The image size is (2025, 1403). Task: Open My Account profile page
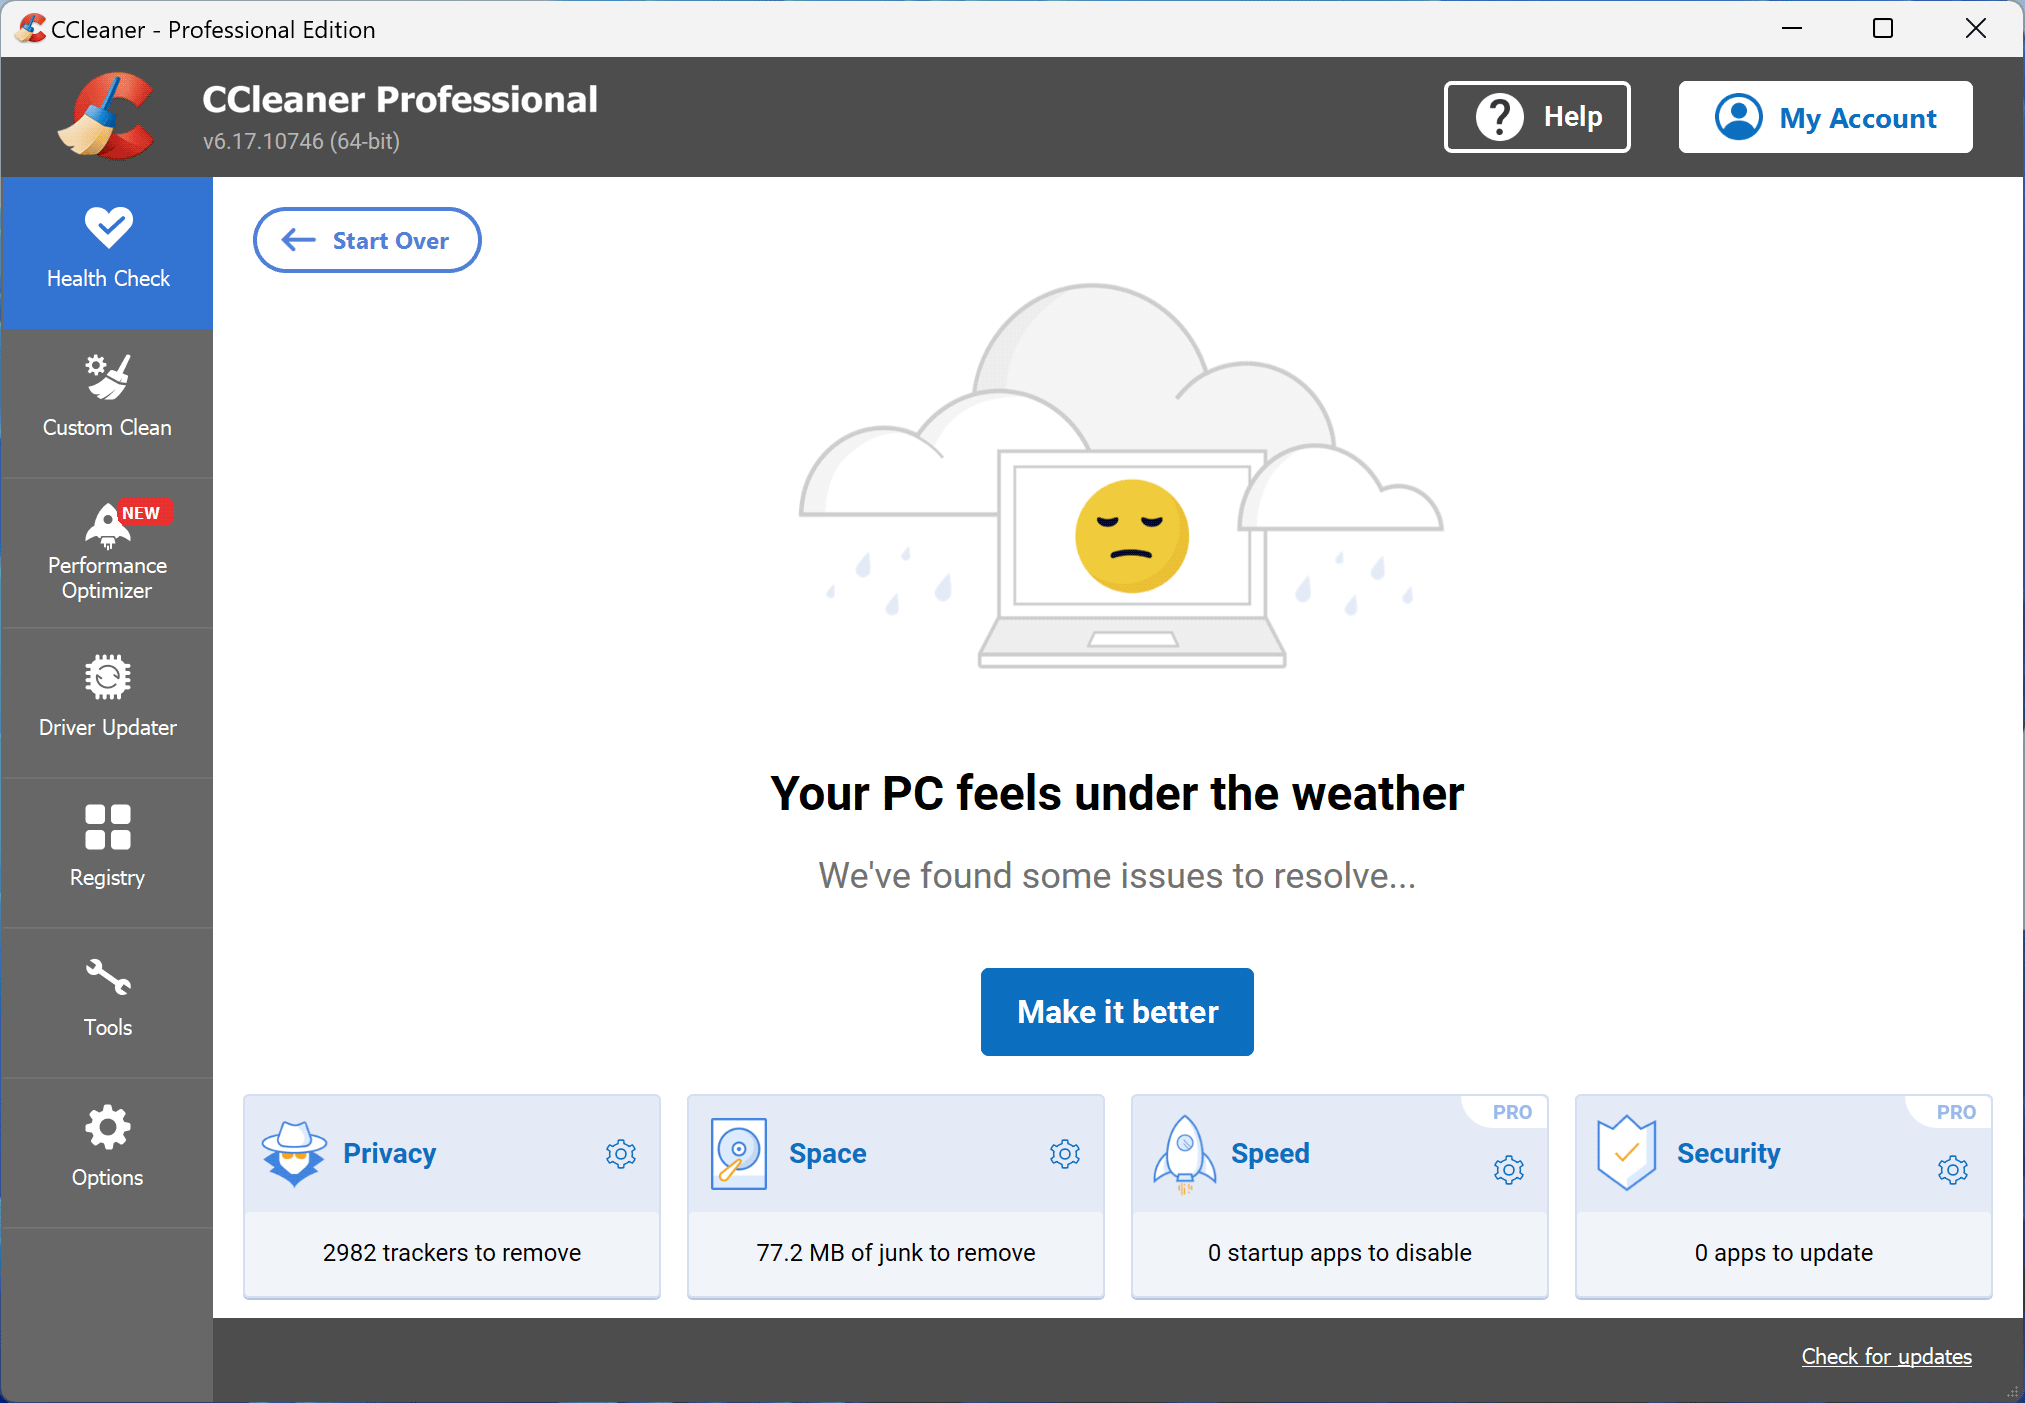1831,115
